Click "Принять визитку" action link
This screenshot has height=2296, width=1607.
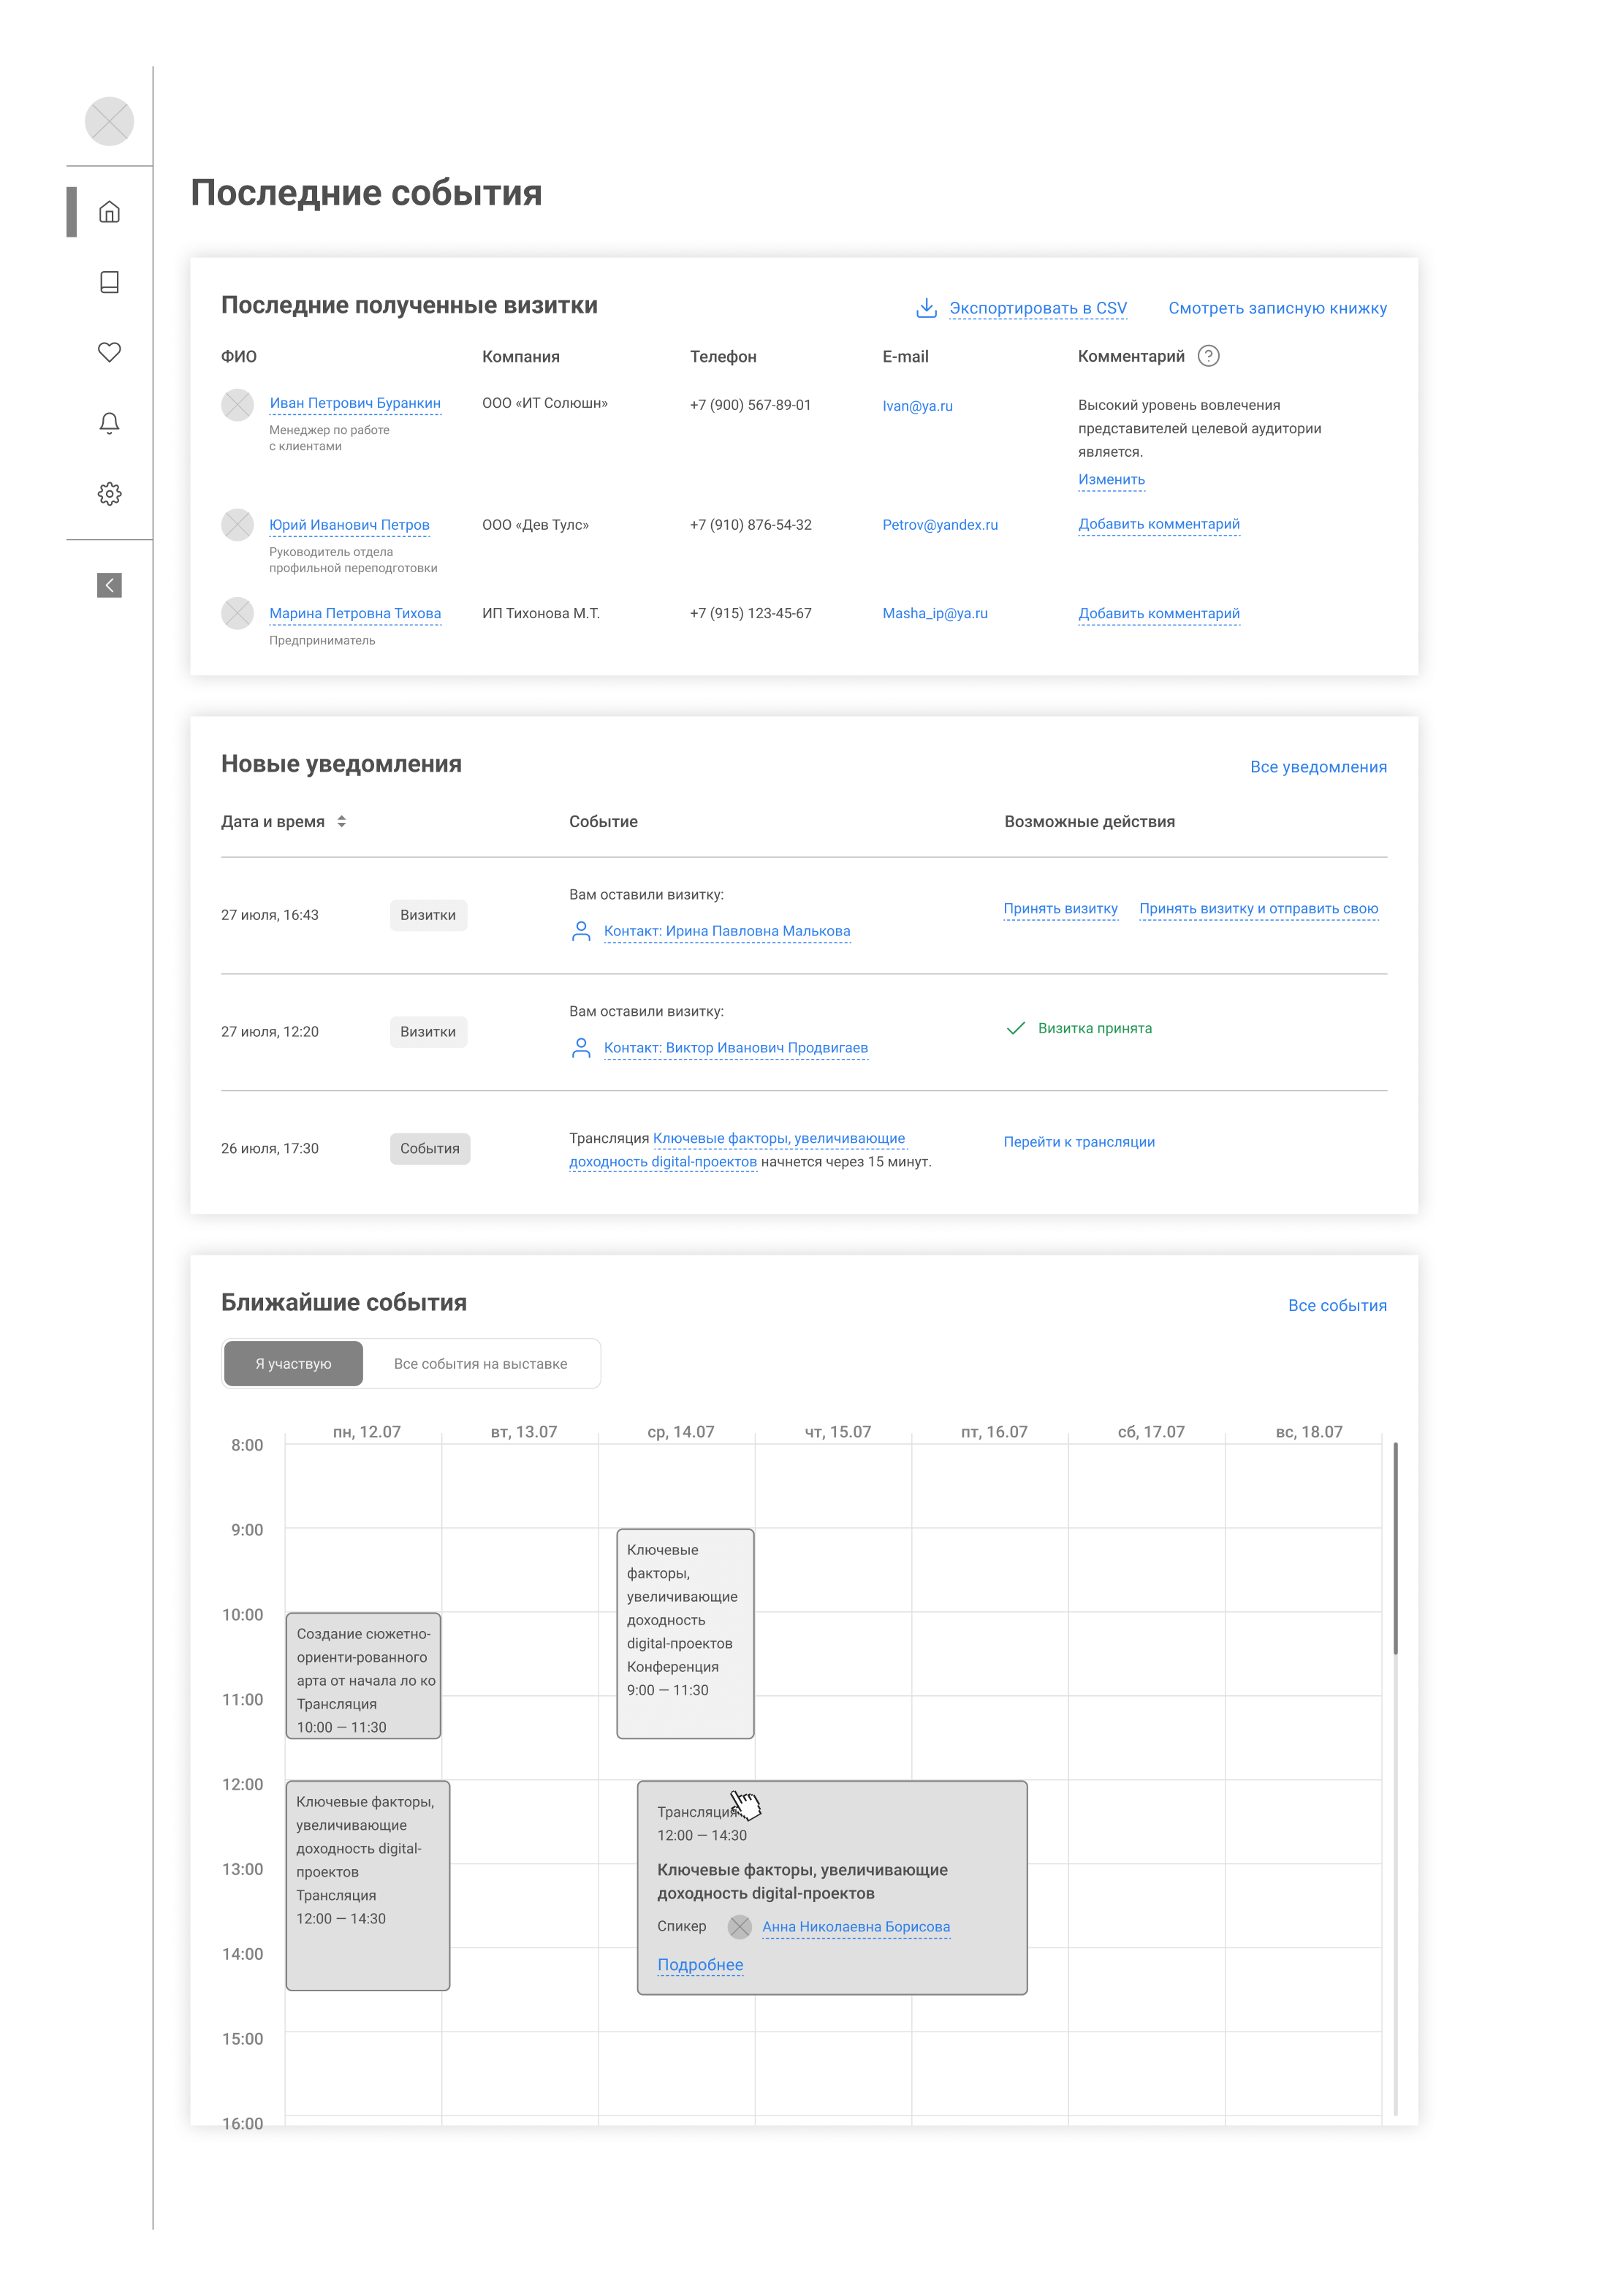pos(1060,909)
